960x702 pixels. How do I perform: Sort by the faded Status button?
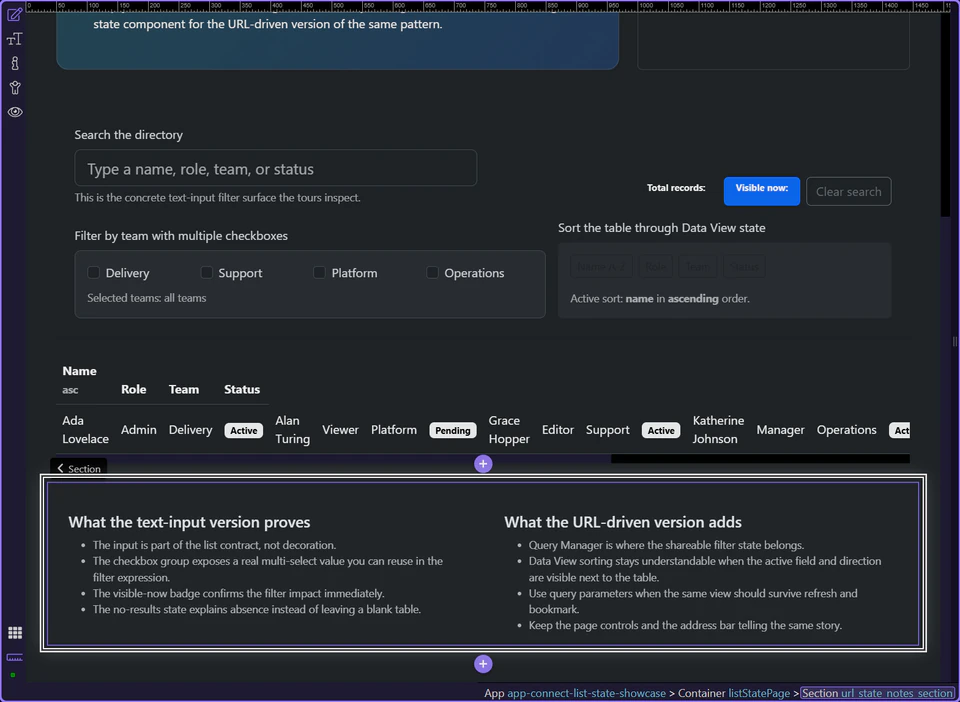tap(744, 267)
